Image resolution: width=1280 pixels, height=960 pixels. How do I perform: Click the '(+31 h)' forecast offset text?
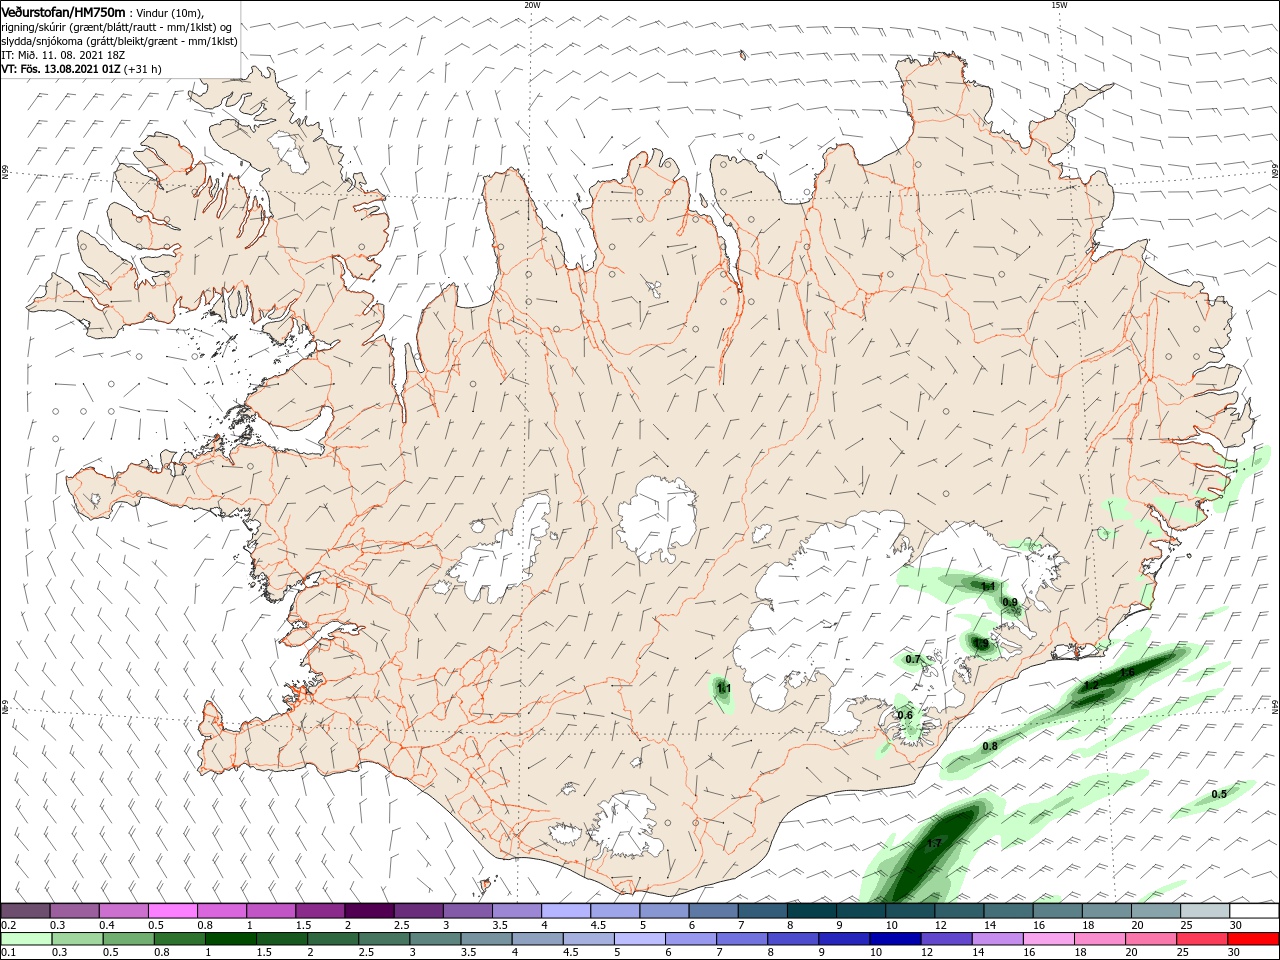click(x=143, y=69)
